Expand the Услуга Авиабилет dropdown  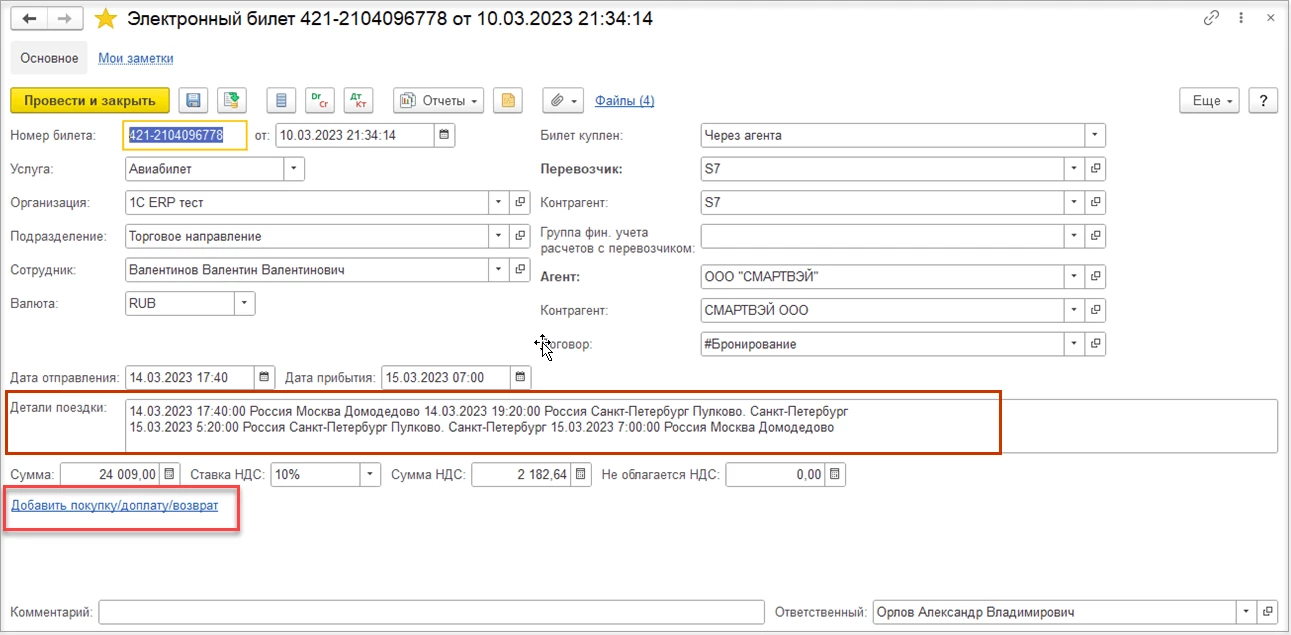point(294,169)
